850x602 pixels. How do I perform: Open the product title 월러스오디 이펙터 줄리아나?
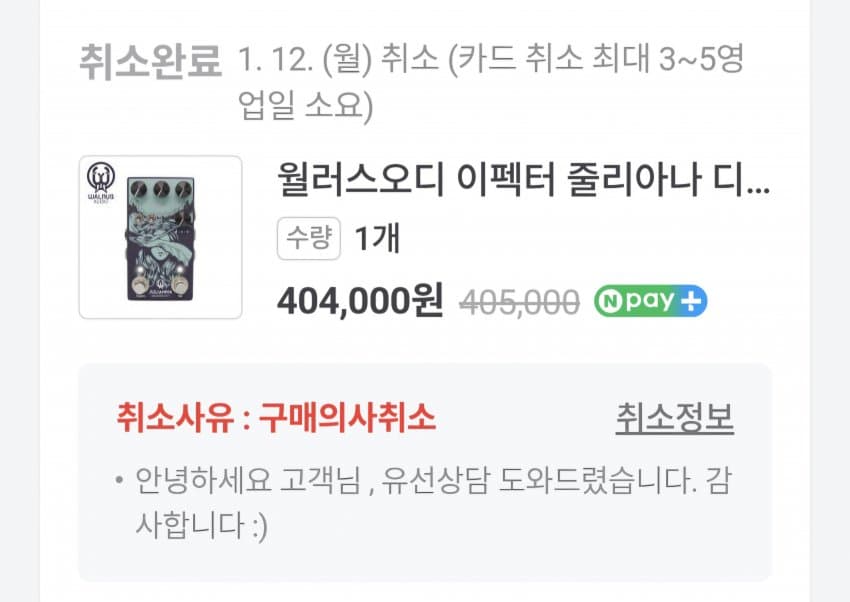tap(523, 180)
